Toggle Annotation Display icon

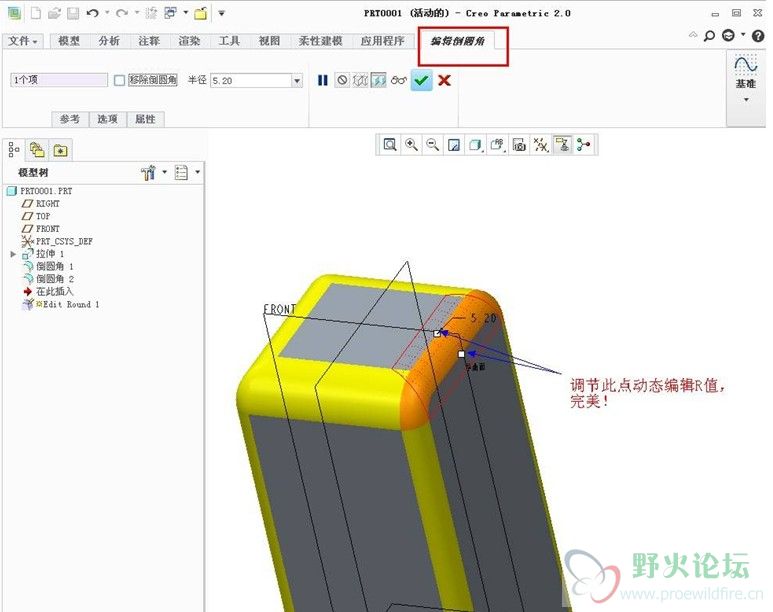click(x=562, y=144)
